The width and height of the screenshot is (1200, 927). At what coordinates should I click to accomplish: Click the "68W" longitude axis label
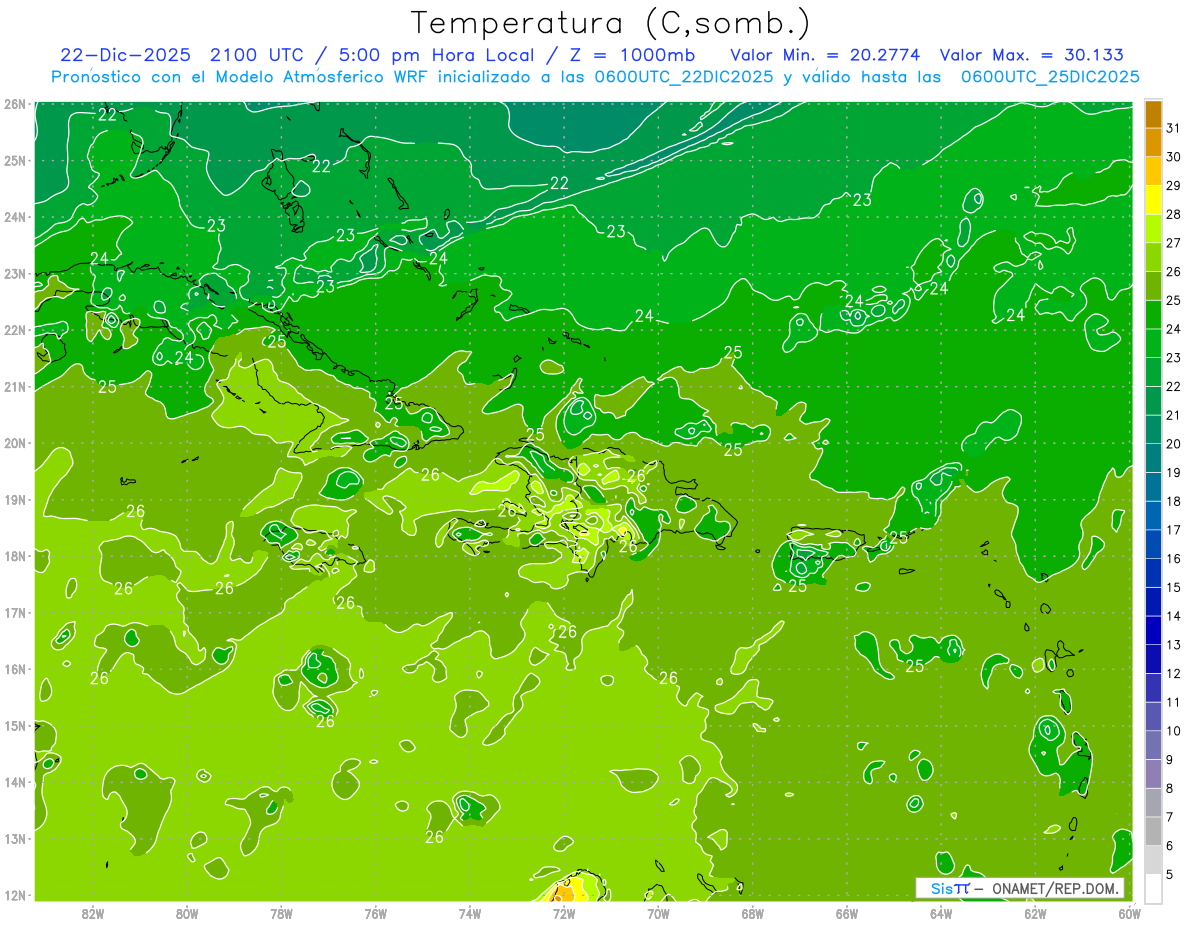click(753, 913)
